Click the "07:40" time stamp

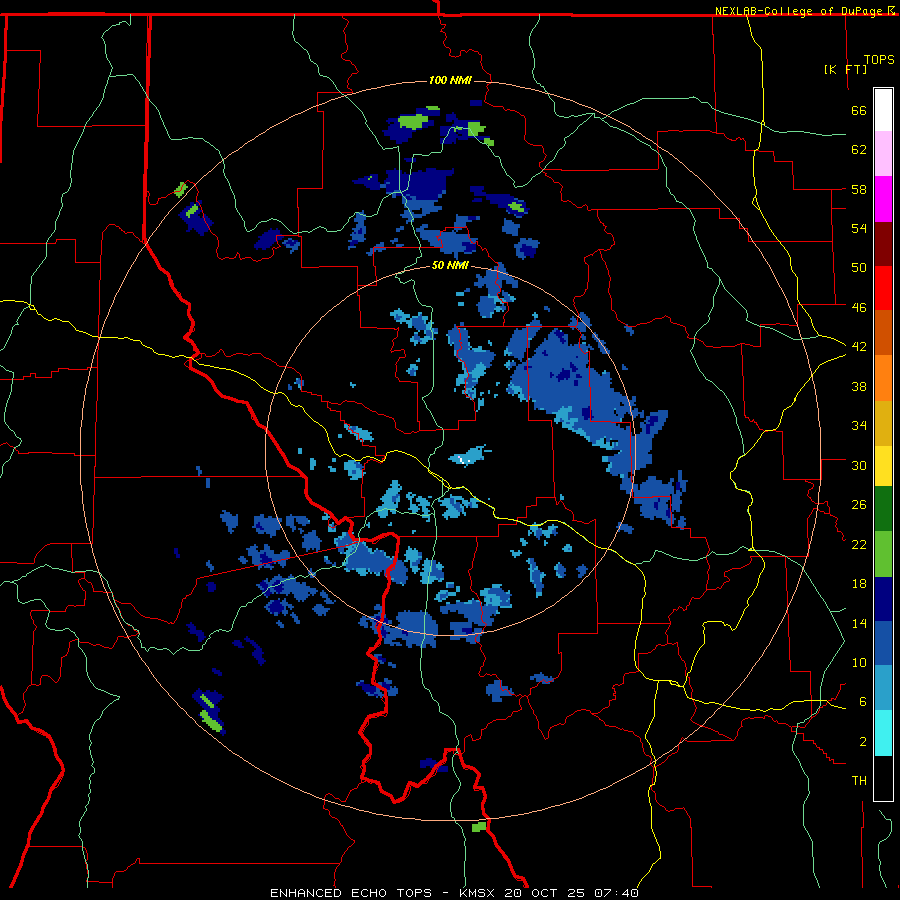(615, 893)
